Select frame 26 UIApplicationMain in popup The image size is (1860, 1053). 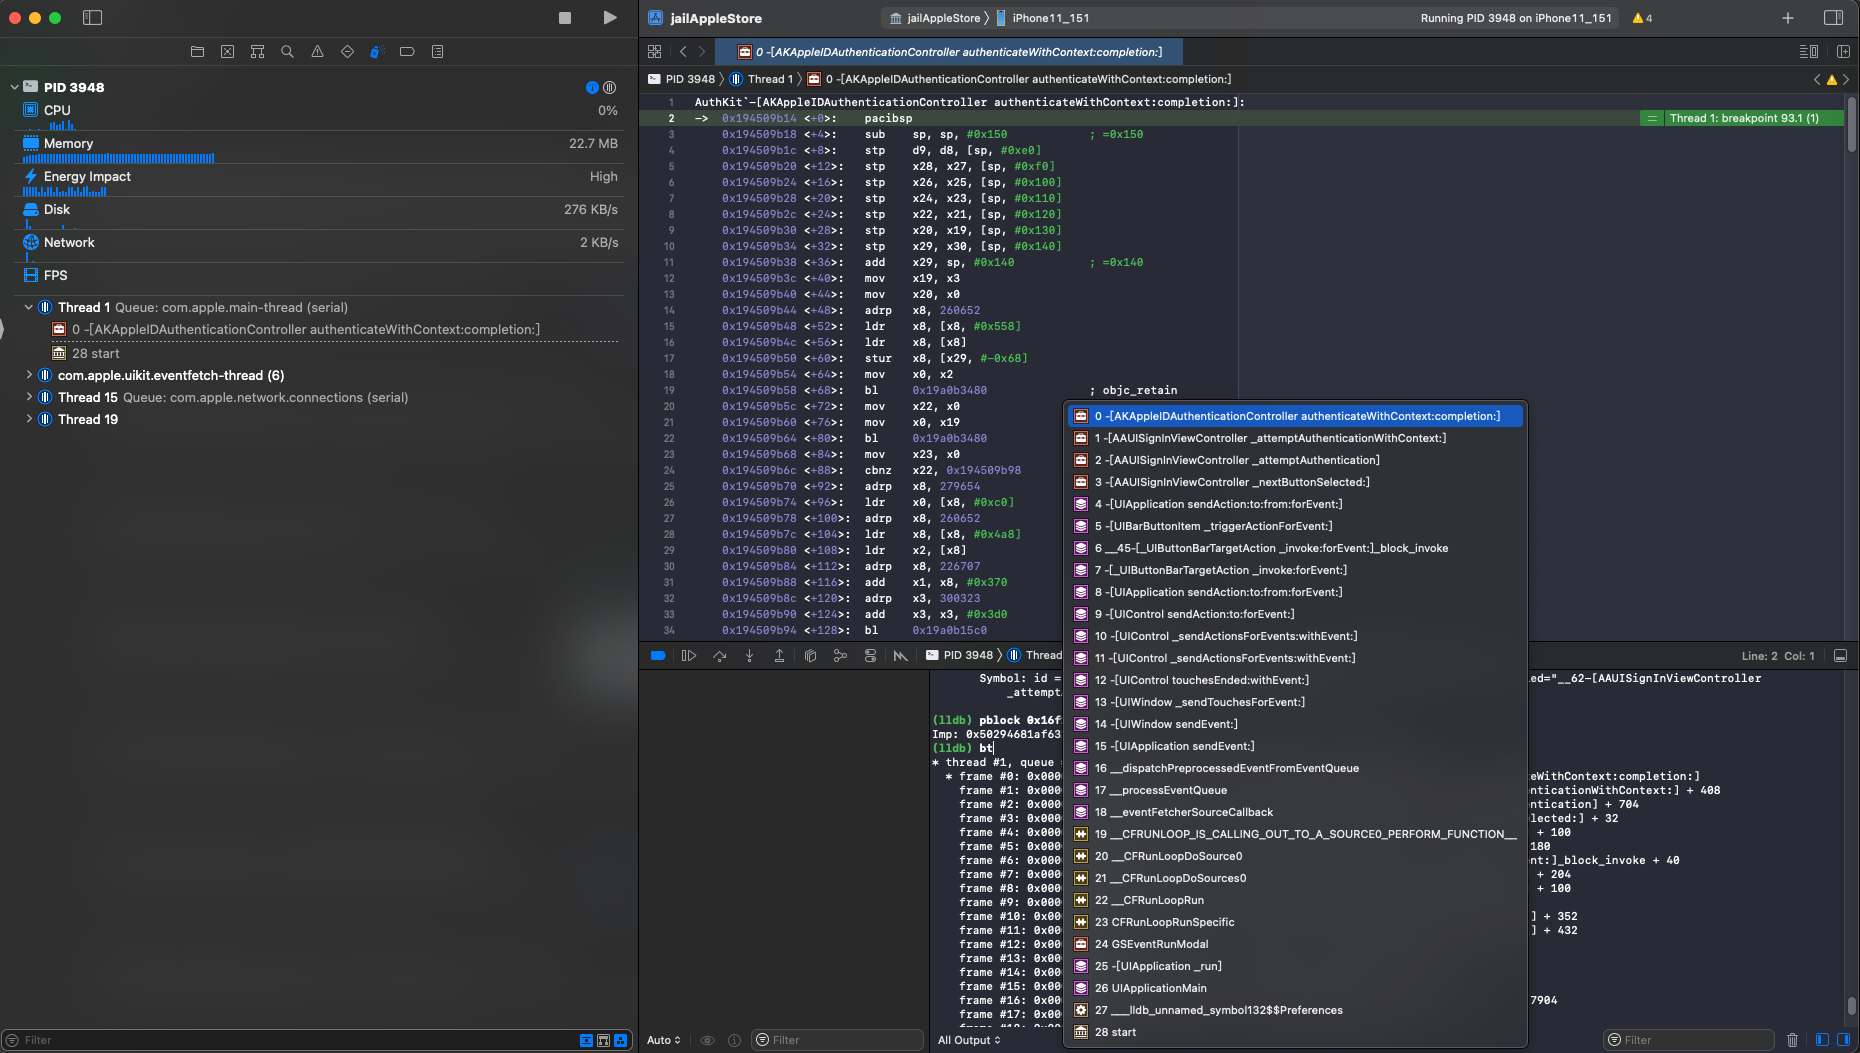(1295, 988)
